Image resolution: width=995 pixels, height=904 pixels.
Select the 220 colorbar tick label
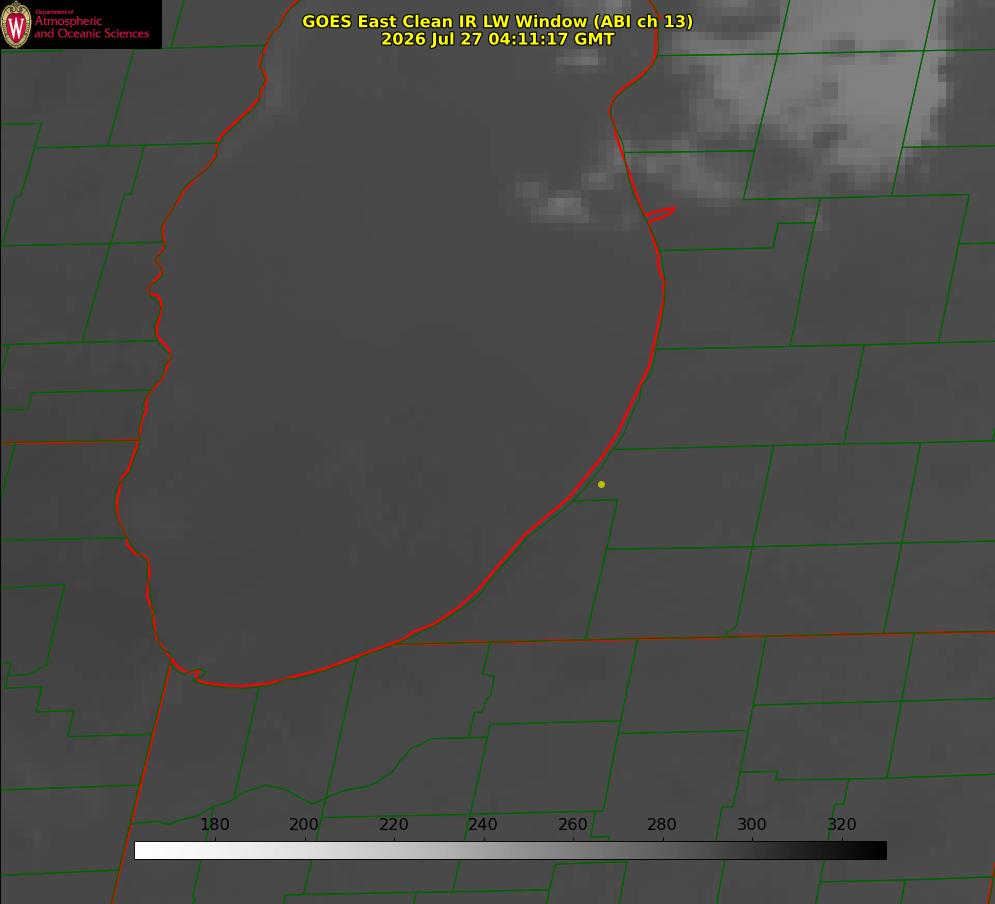pyautogui.click(x=393, y=824)
